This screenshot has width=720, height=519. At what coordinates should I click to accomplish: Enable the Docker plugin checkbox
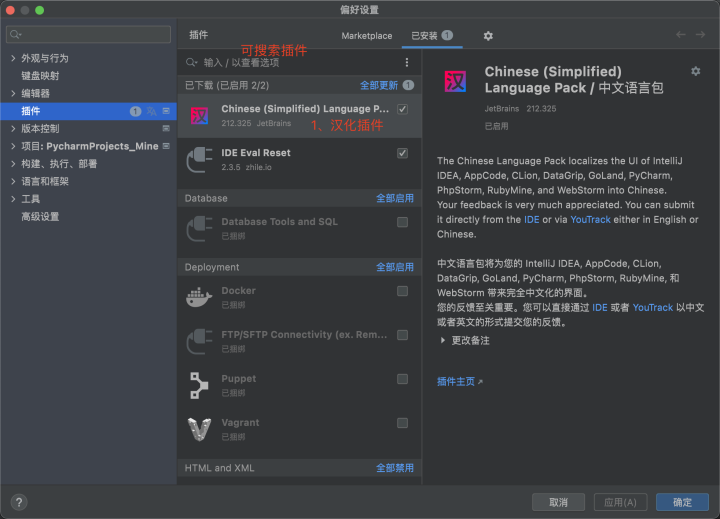[402, 291]
